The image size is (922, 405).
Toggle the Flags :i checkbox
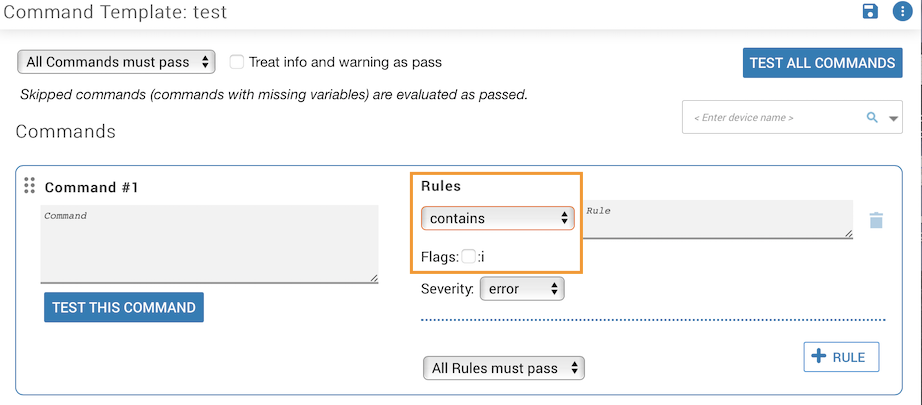click(469, 257)
